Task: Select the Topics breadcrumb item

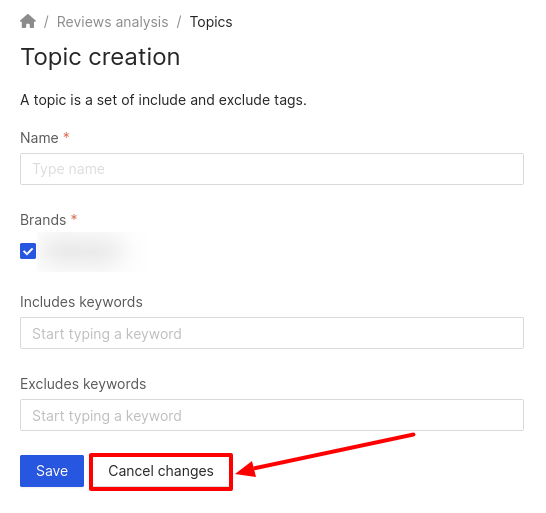Action: click(211, 22)
